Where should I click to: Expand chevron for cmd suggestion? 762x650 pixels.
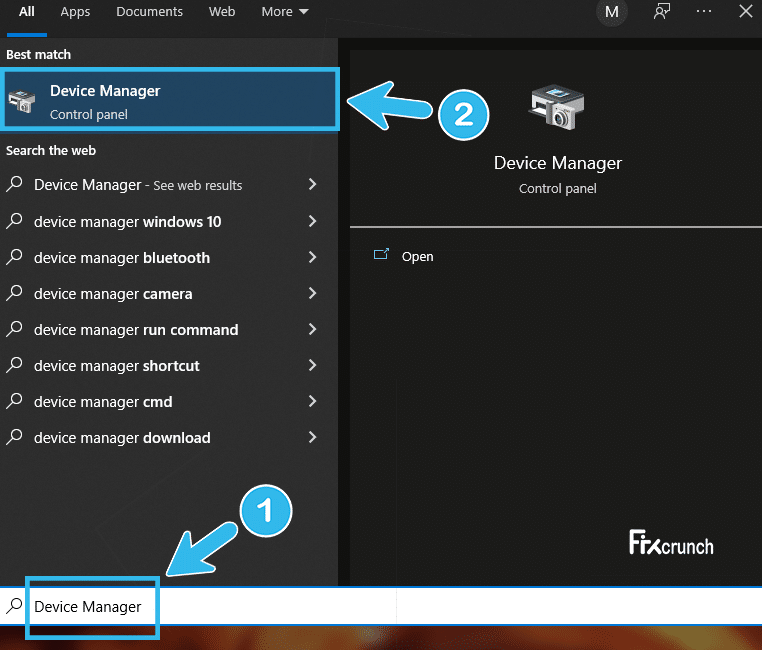[x=312, y=401]
